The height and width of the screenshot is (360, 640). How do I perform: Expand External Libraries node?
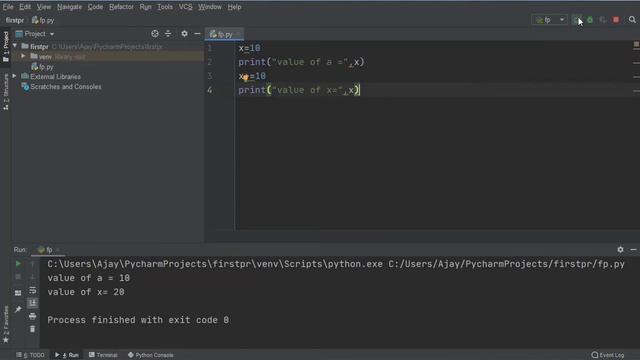pyautogui.click(x=15, y=76)
